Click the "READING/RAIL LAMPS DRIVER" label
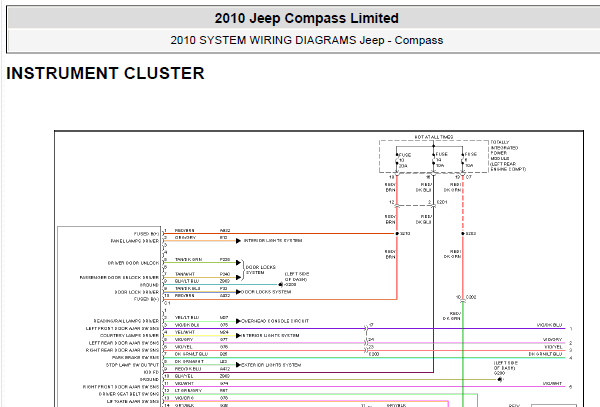This screenshot has height=407, width=600. pyautogui.click(x=126, y=321)
